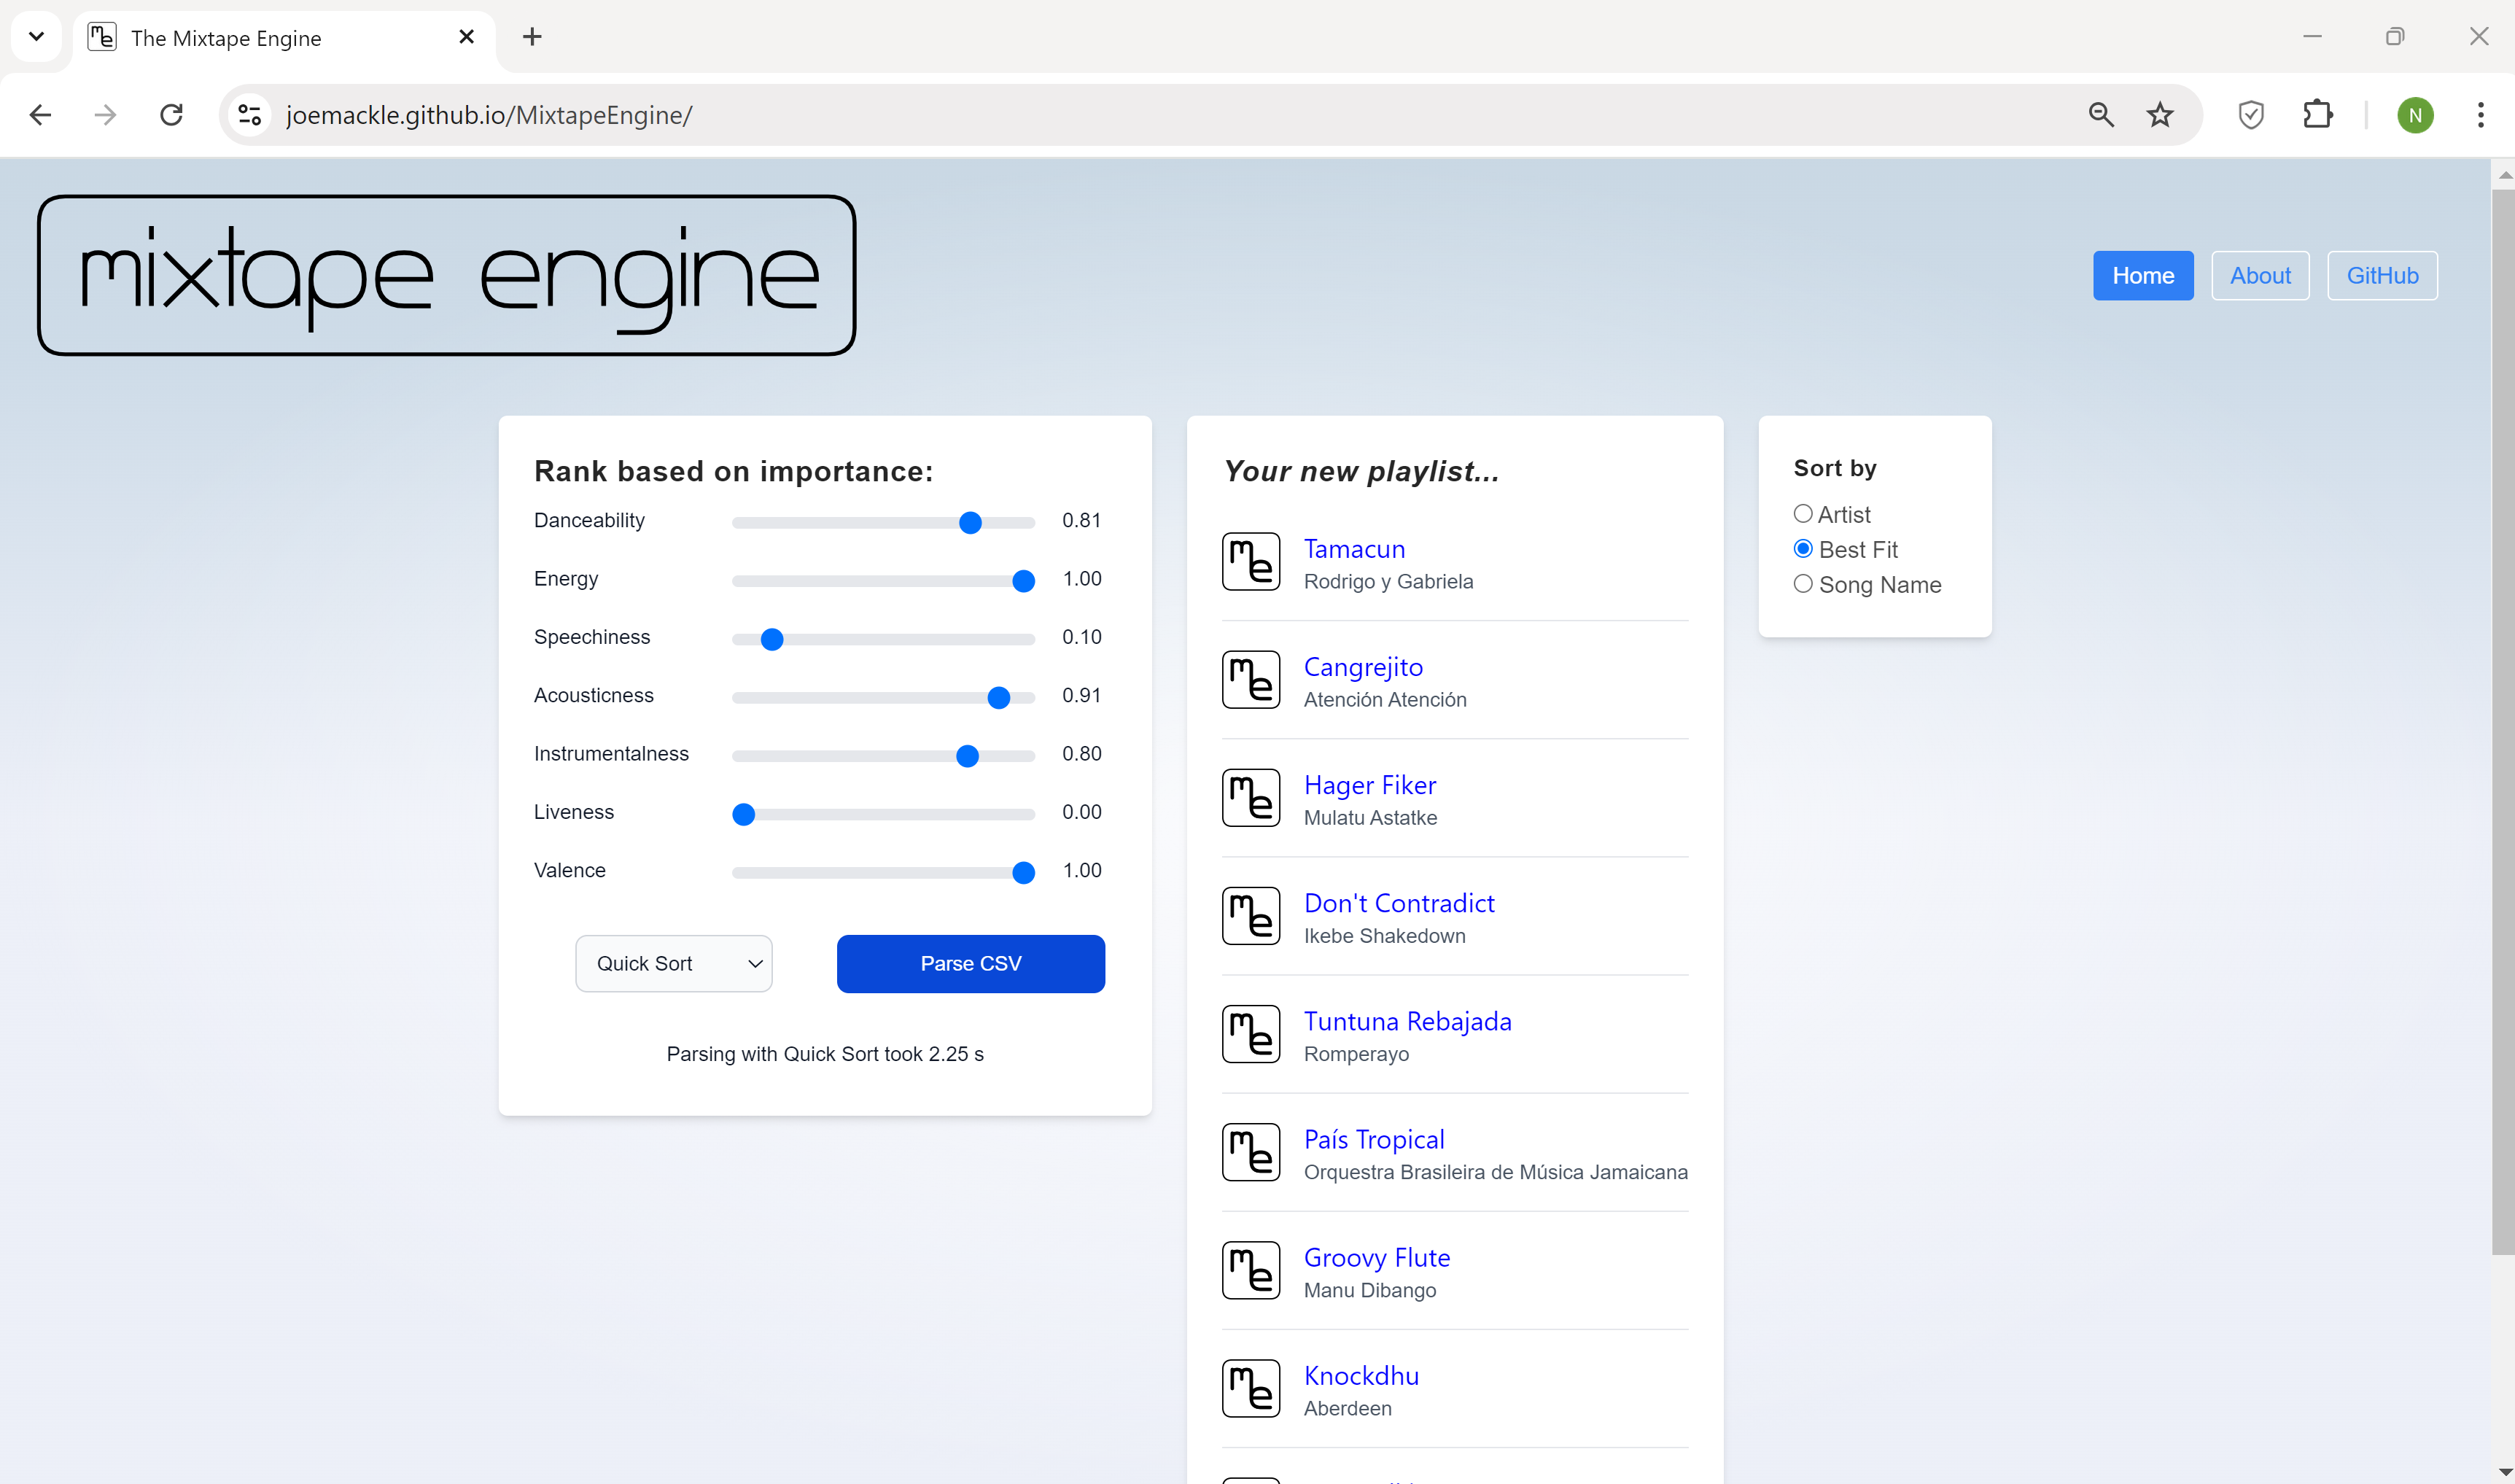This screenshot has height=1484, width=2515.
Task: Click the Groovy Flute track thumbnail icon
Action: coord(1251,1270)
